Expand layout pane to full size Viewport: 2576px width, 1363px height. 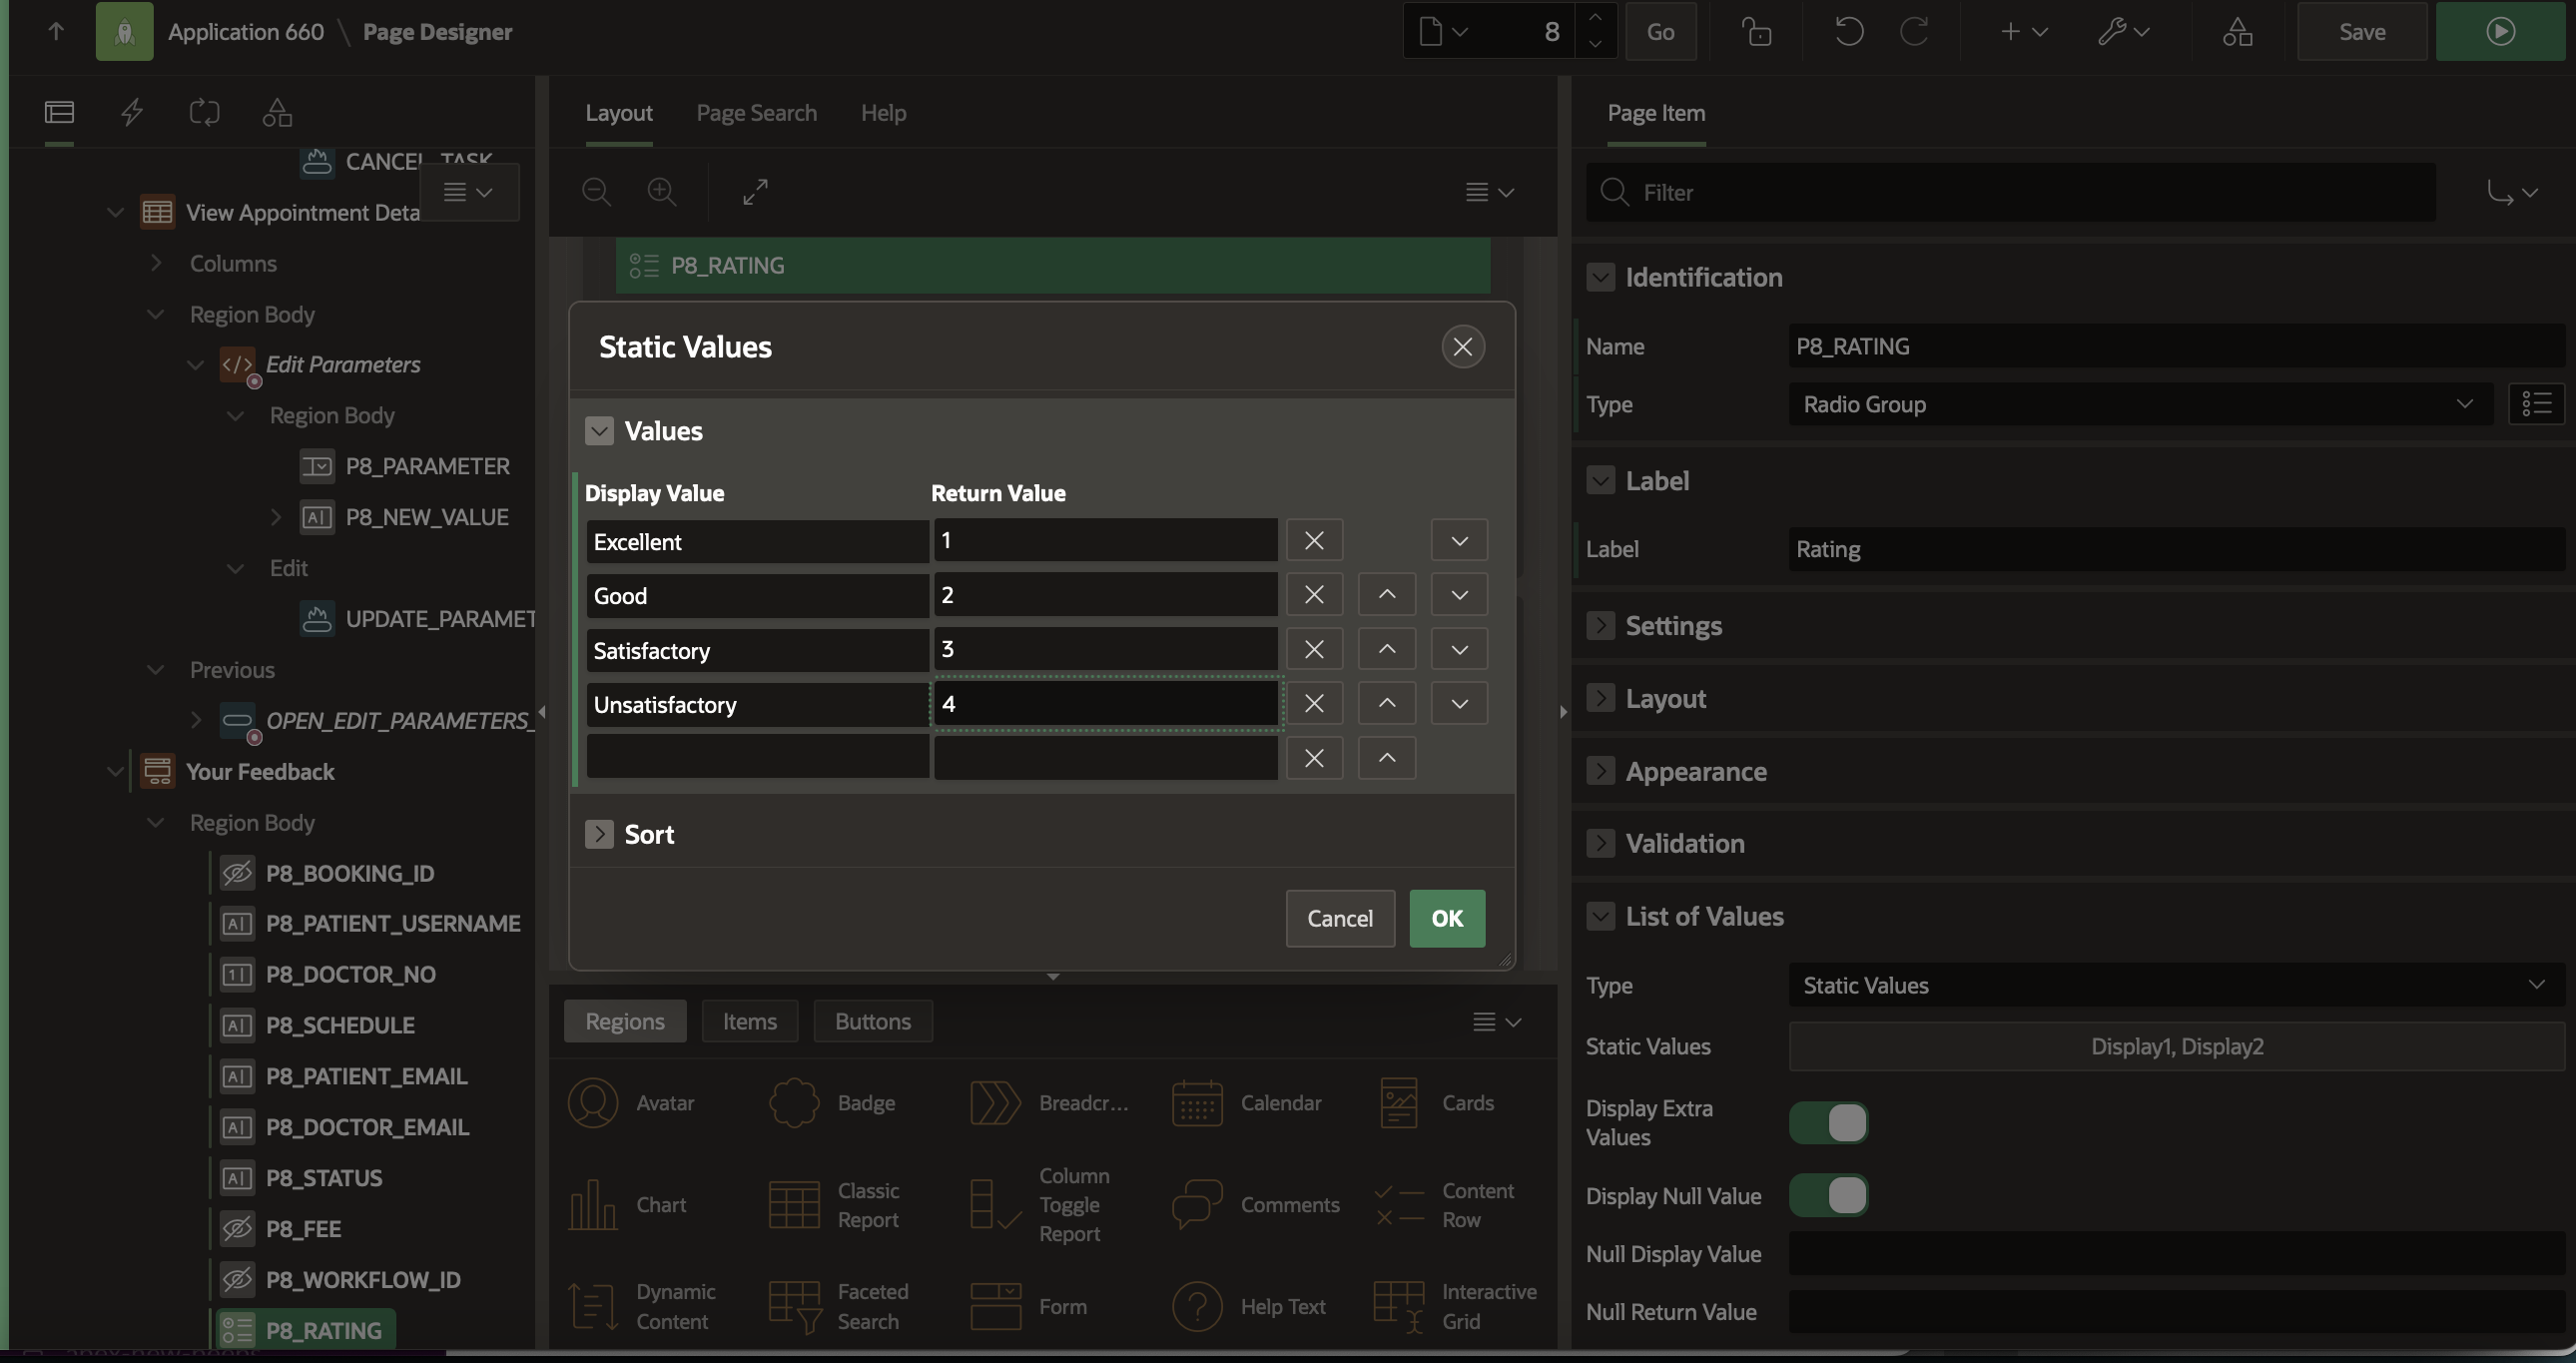(x=755, y=191)
